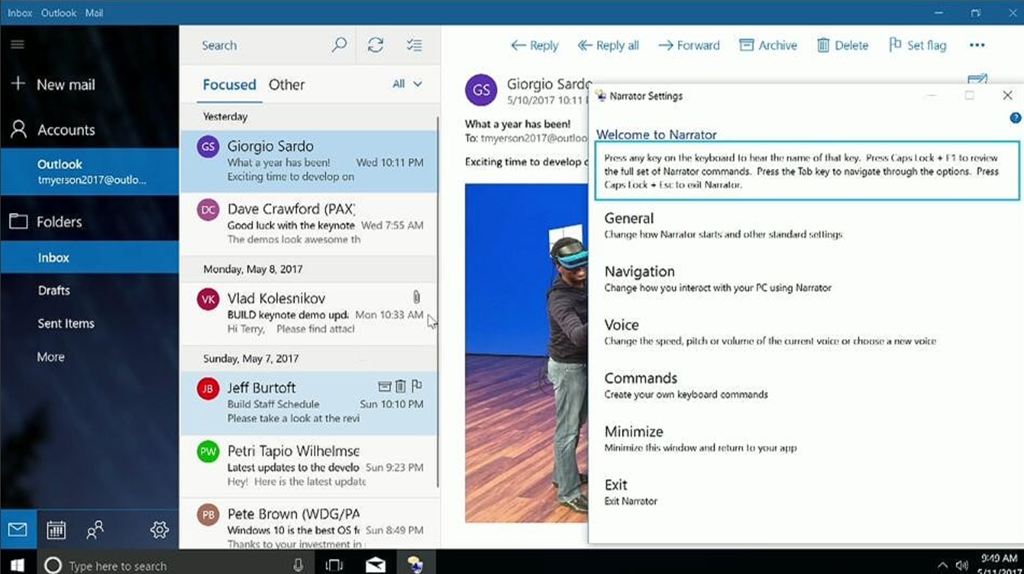This screenshot has height=574, width=1024.
Task: Toggle flag on Jeff Burtoft message
Action: (x=417, y=386)
